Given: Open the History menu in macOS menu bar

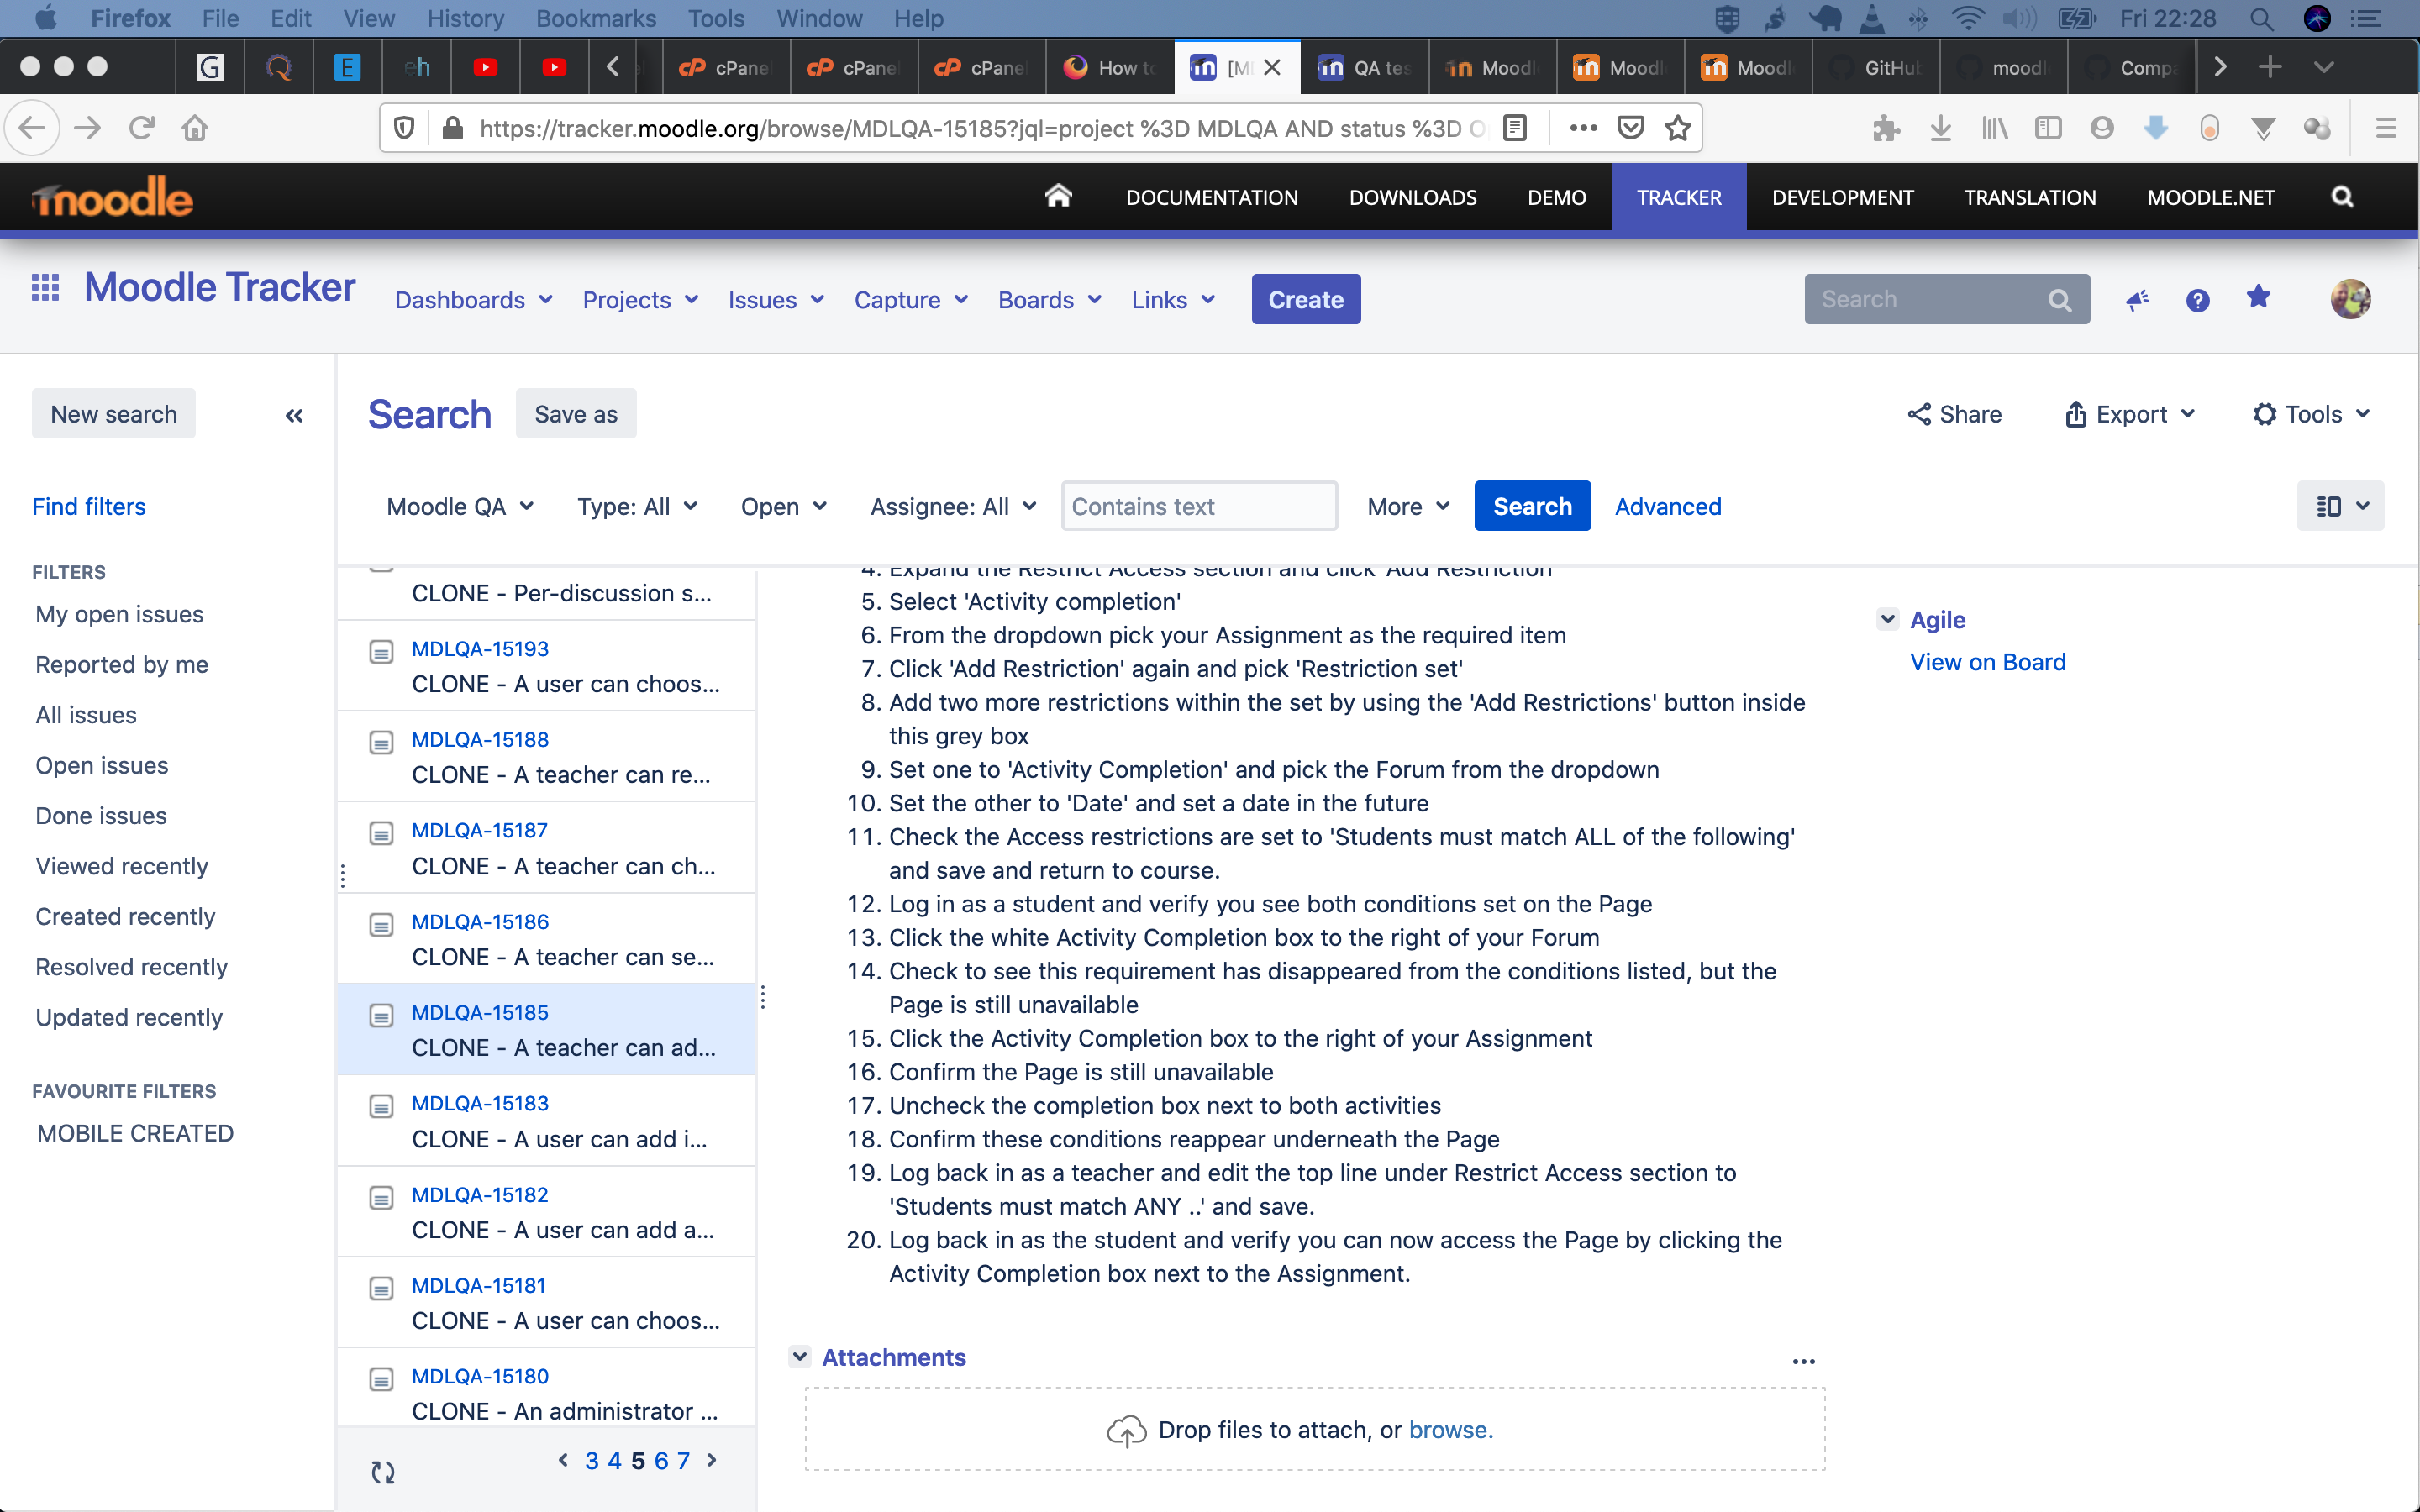Looking at the screenshot, I should (465, 18).
